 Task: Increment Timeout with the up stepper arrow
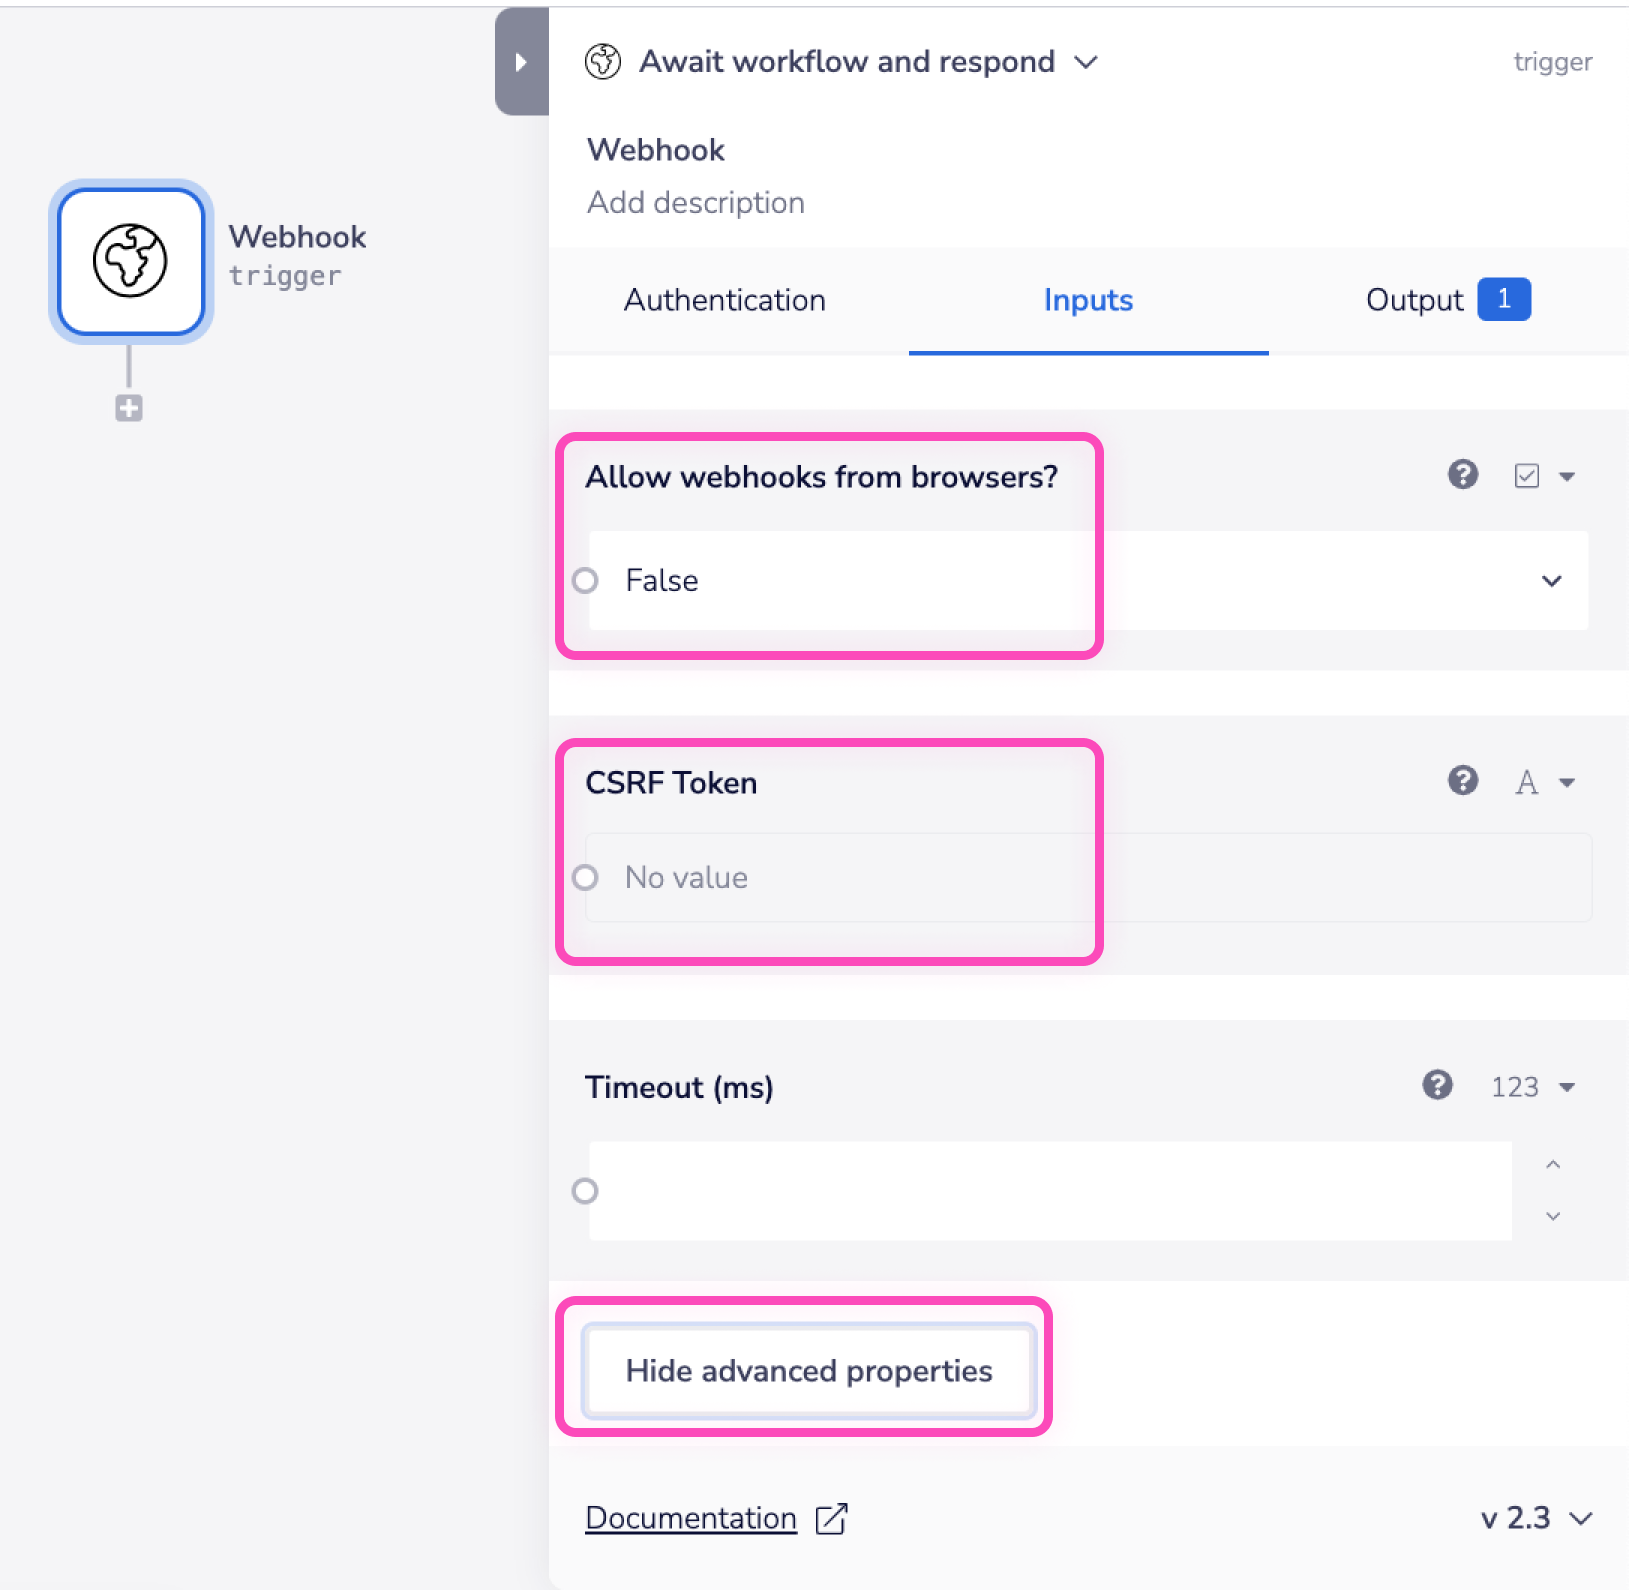click(x=1552, y=1164)
